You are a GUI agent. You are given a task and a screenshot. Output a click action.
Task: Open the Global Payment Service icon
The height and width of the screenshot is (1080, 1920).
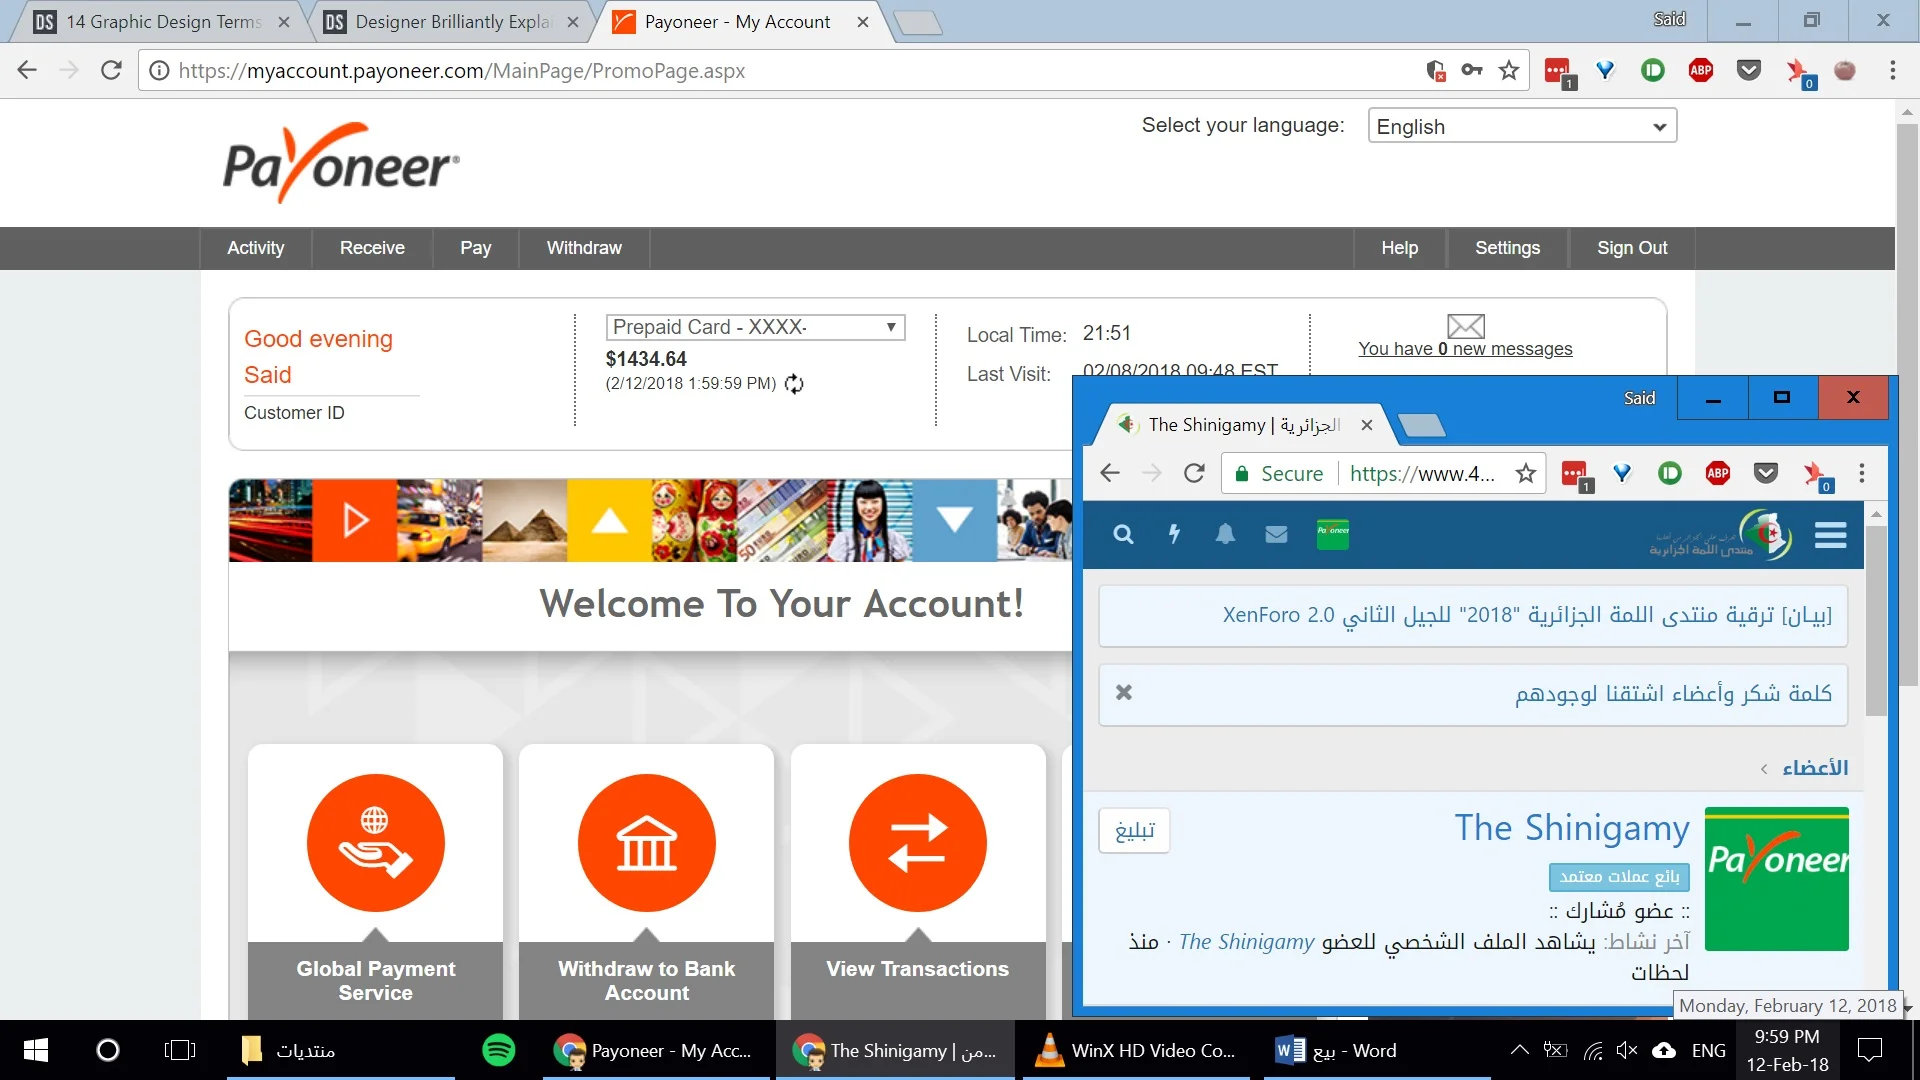click(375, 843)
